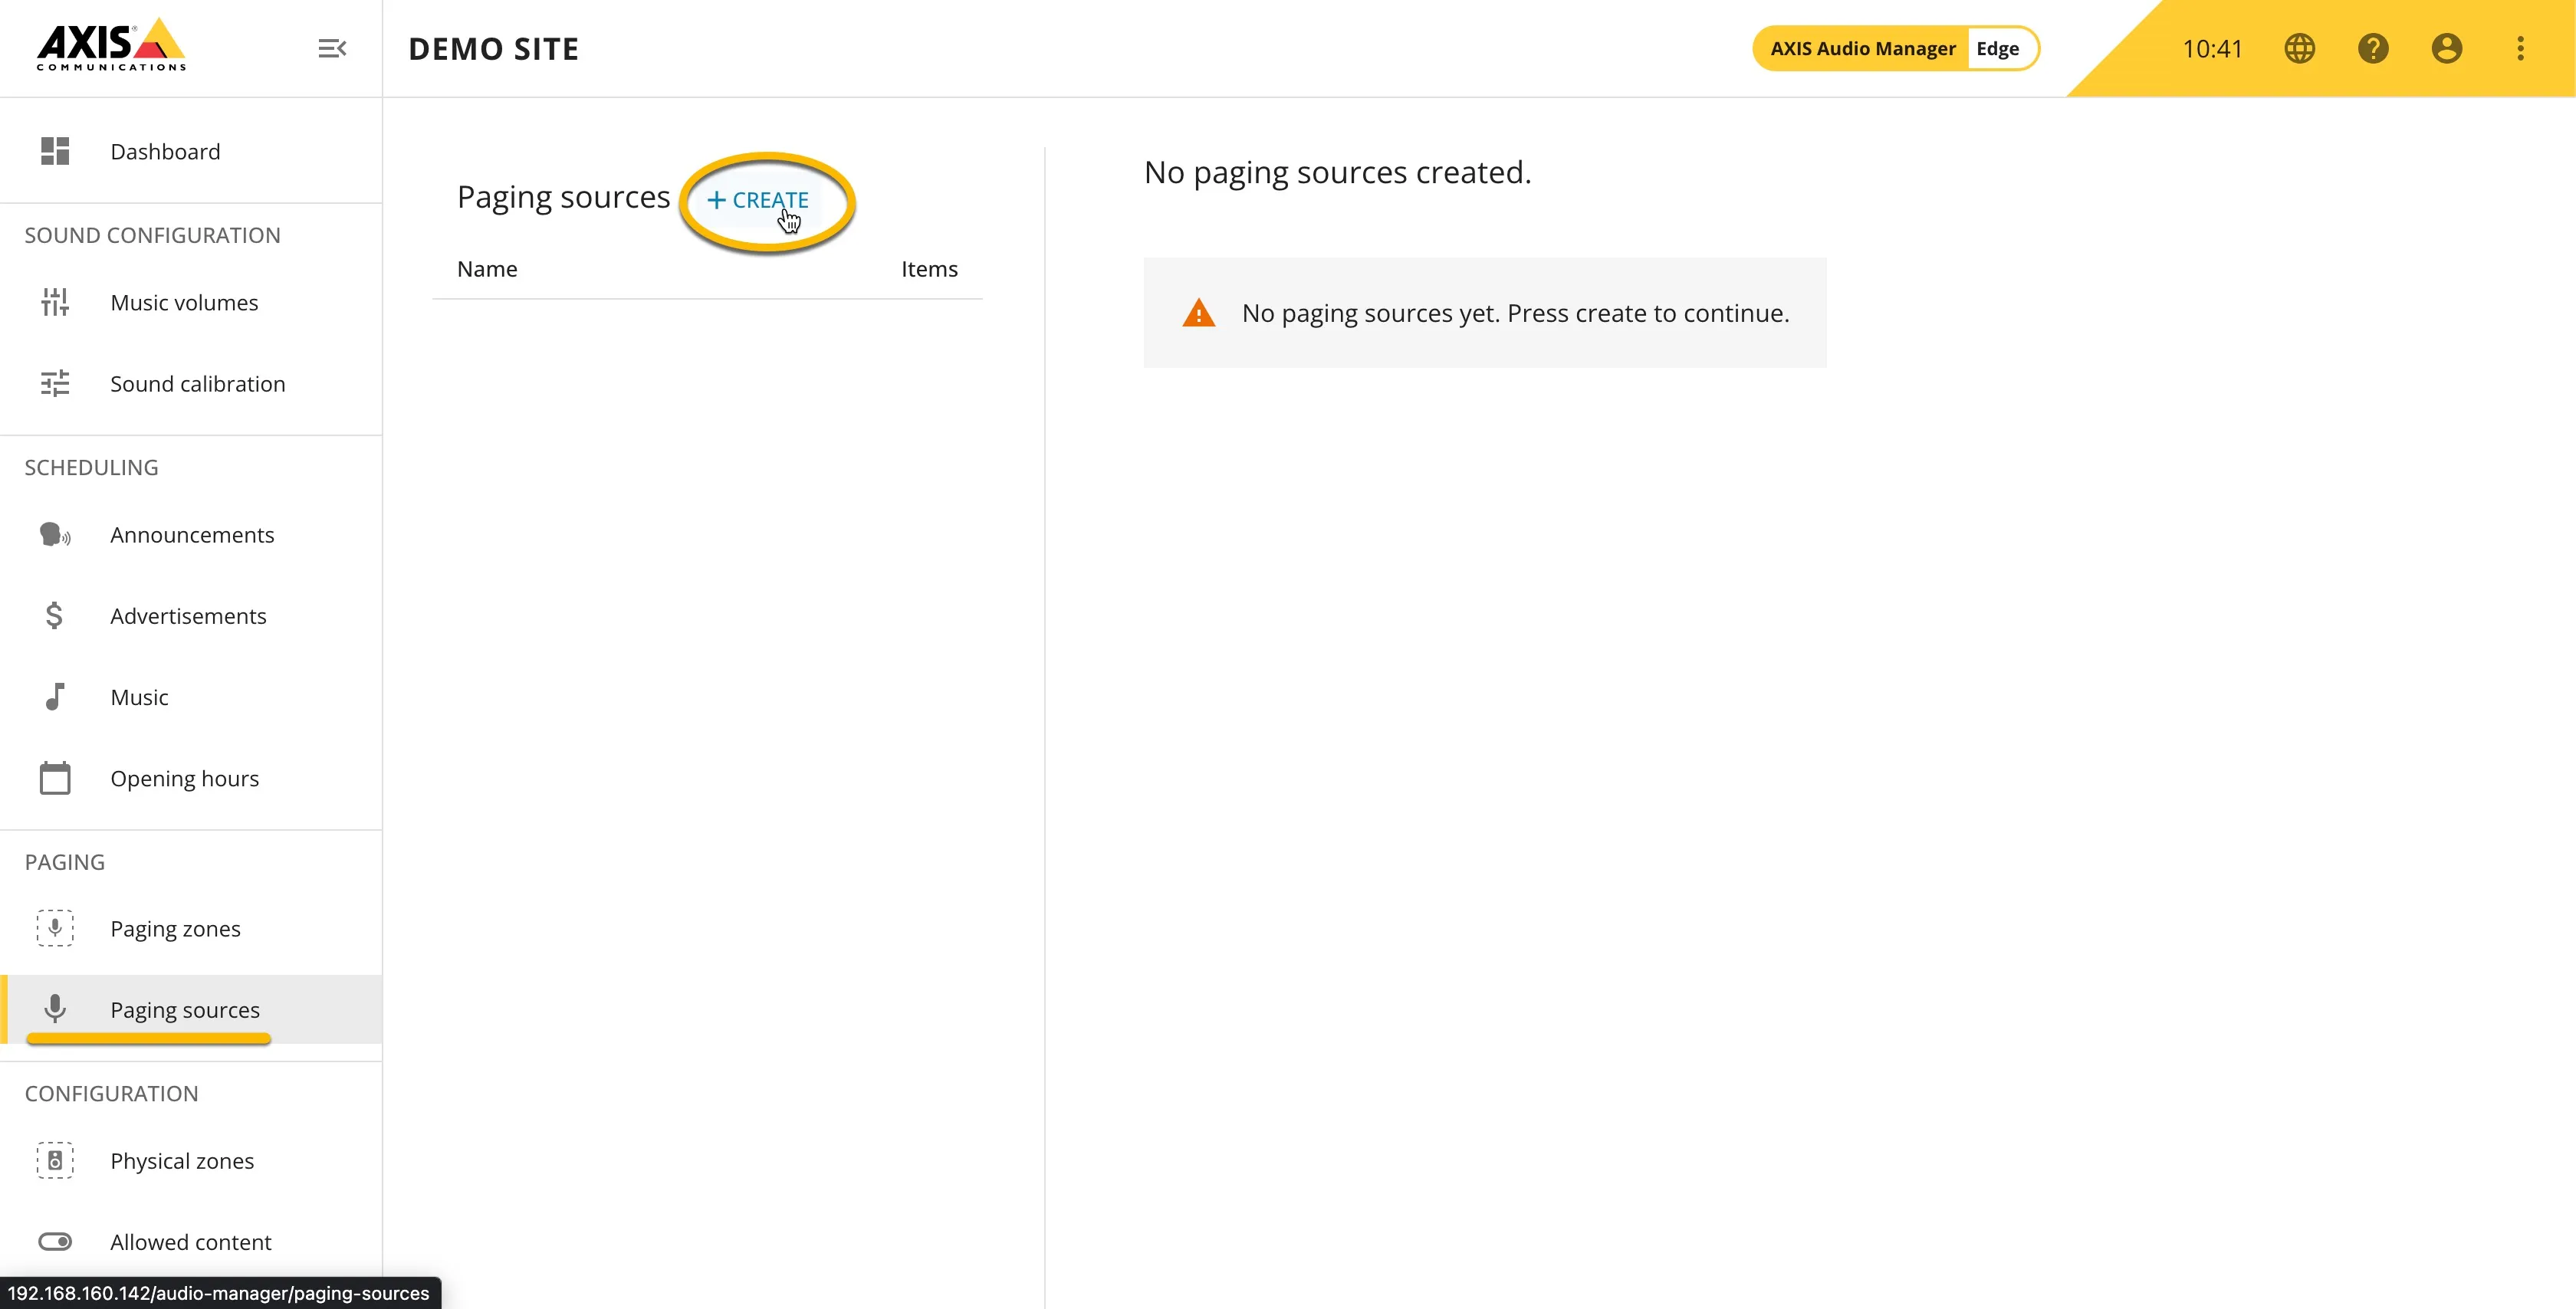The height and width of the screenshot is (1309, 2576).
Task: Open the user account icon
Action: [2446, 48]
